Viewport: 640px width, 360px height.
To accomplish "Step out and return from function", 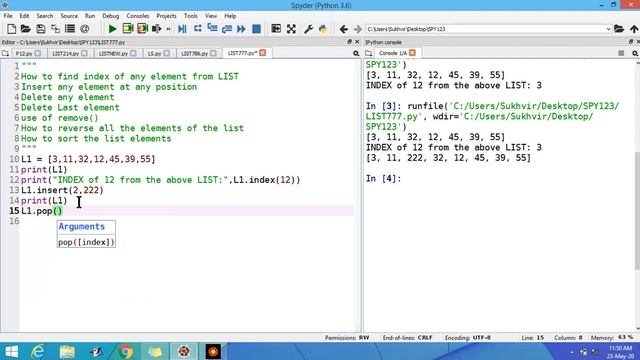I will 227,29.
